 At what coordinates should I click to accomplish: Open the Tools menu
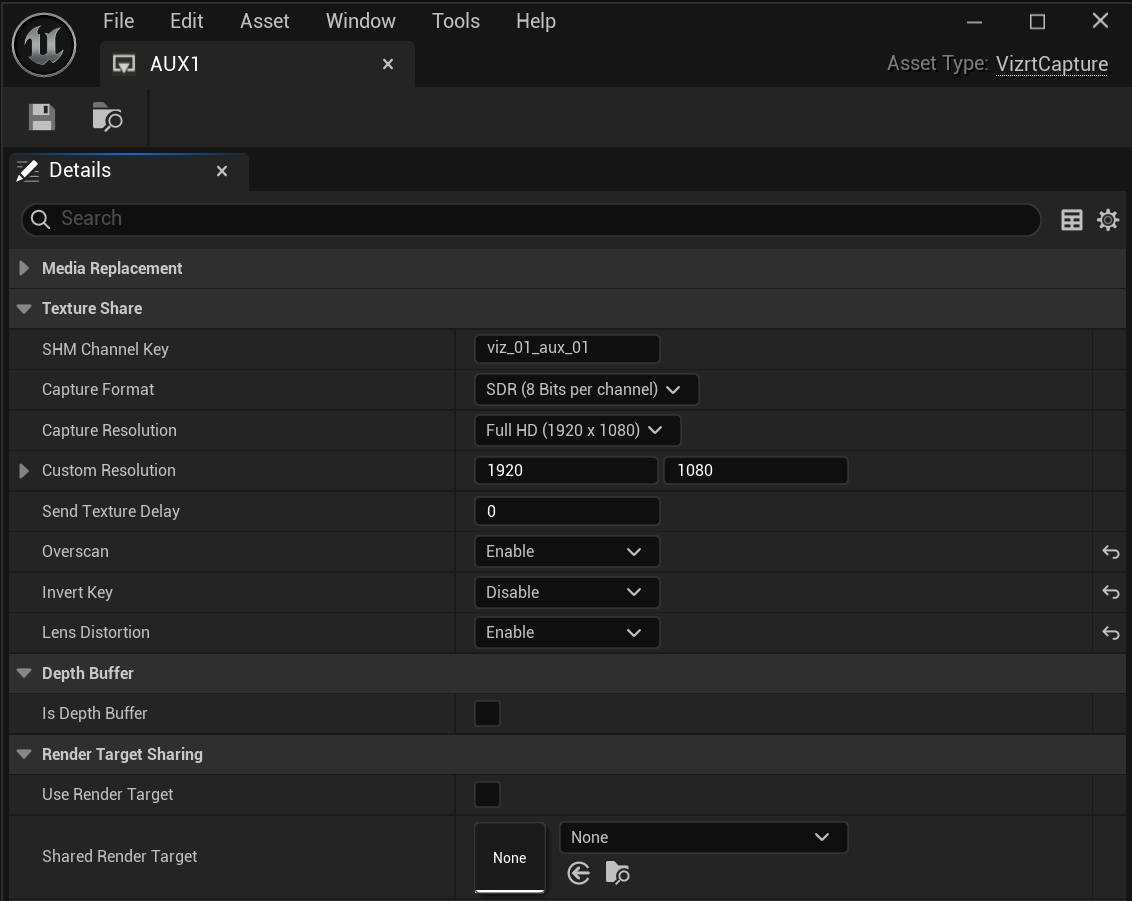coord(455,21)
